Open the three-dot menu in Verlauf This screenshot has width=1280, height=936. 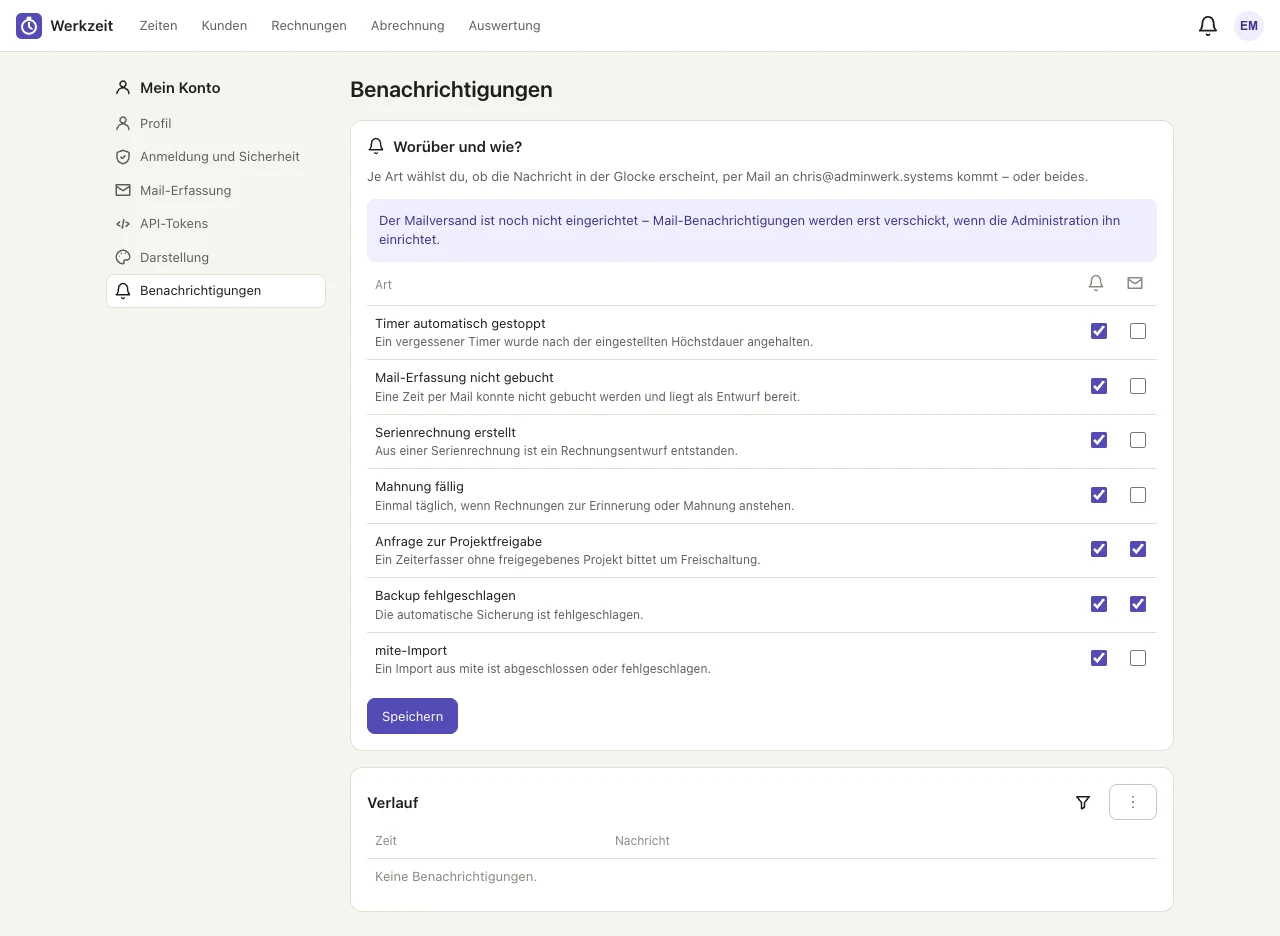coord(1133,802)
